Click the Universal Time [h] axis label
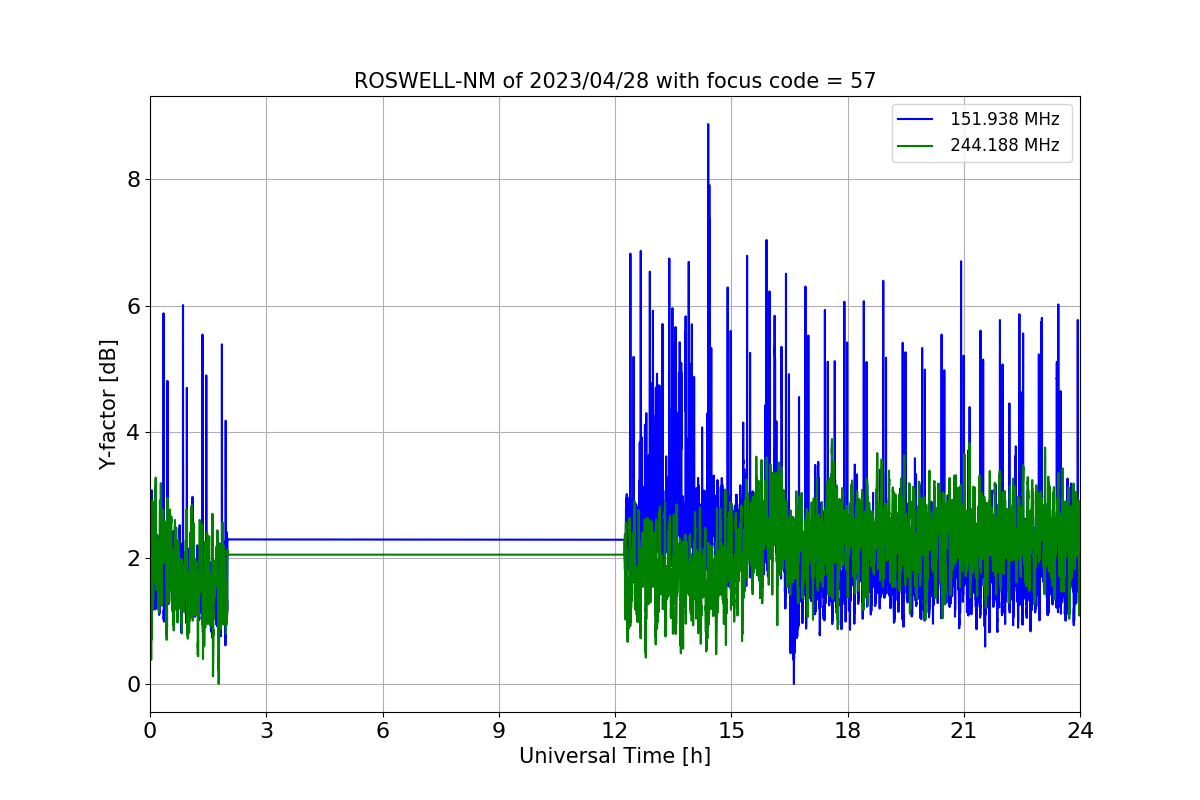This screenshot has height=800, width=1200. point(615,757)
